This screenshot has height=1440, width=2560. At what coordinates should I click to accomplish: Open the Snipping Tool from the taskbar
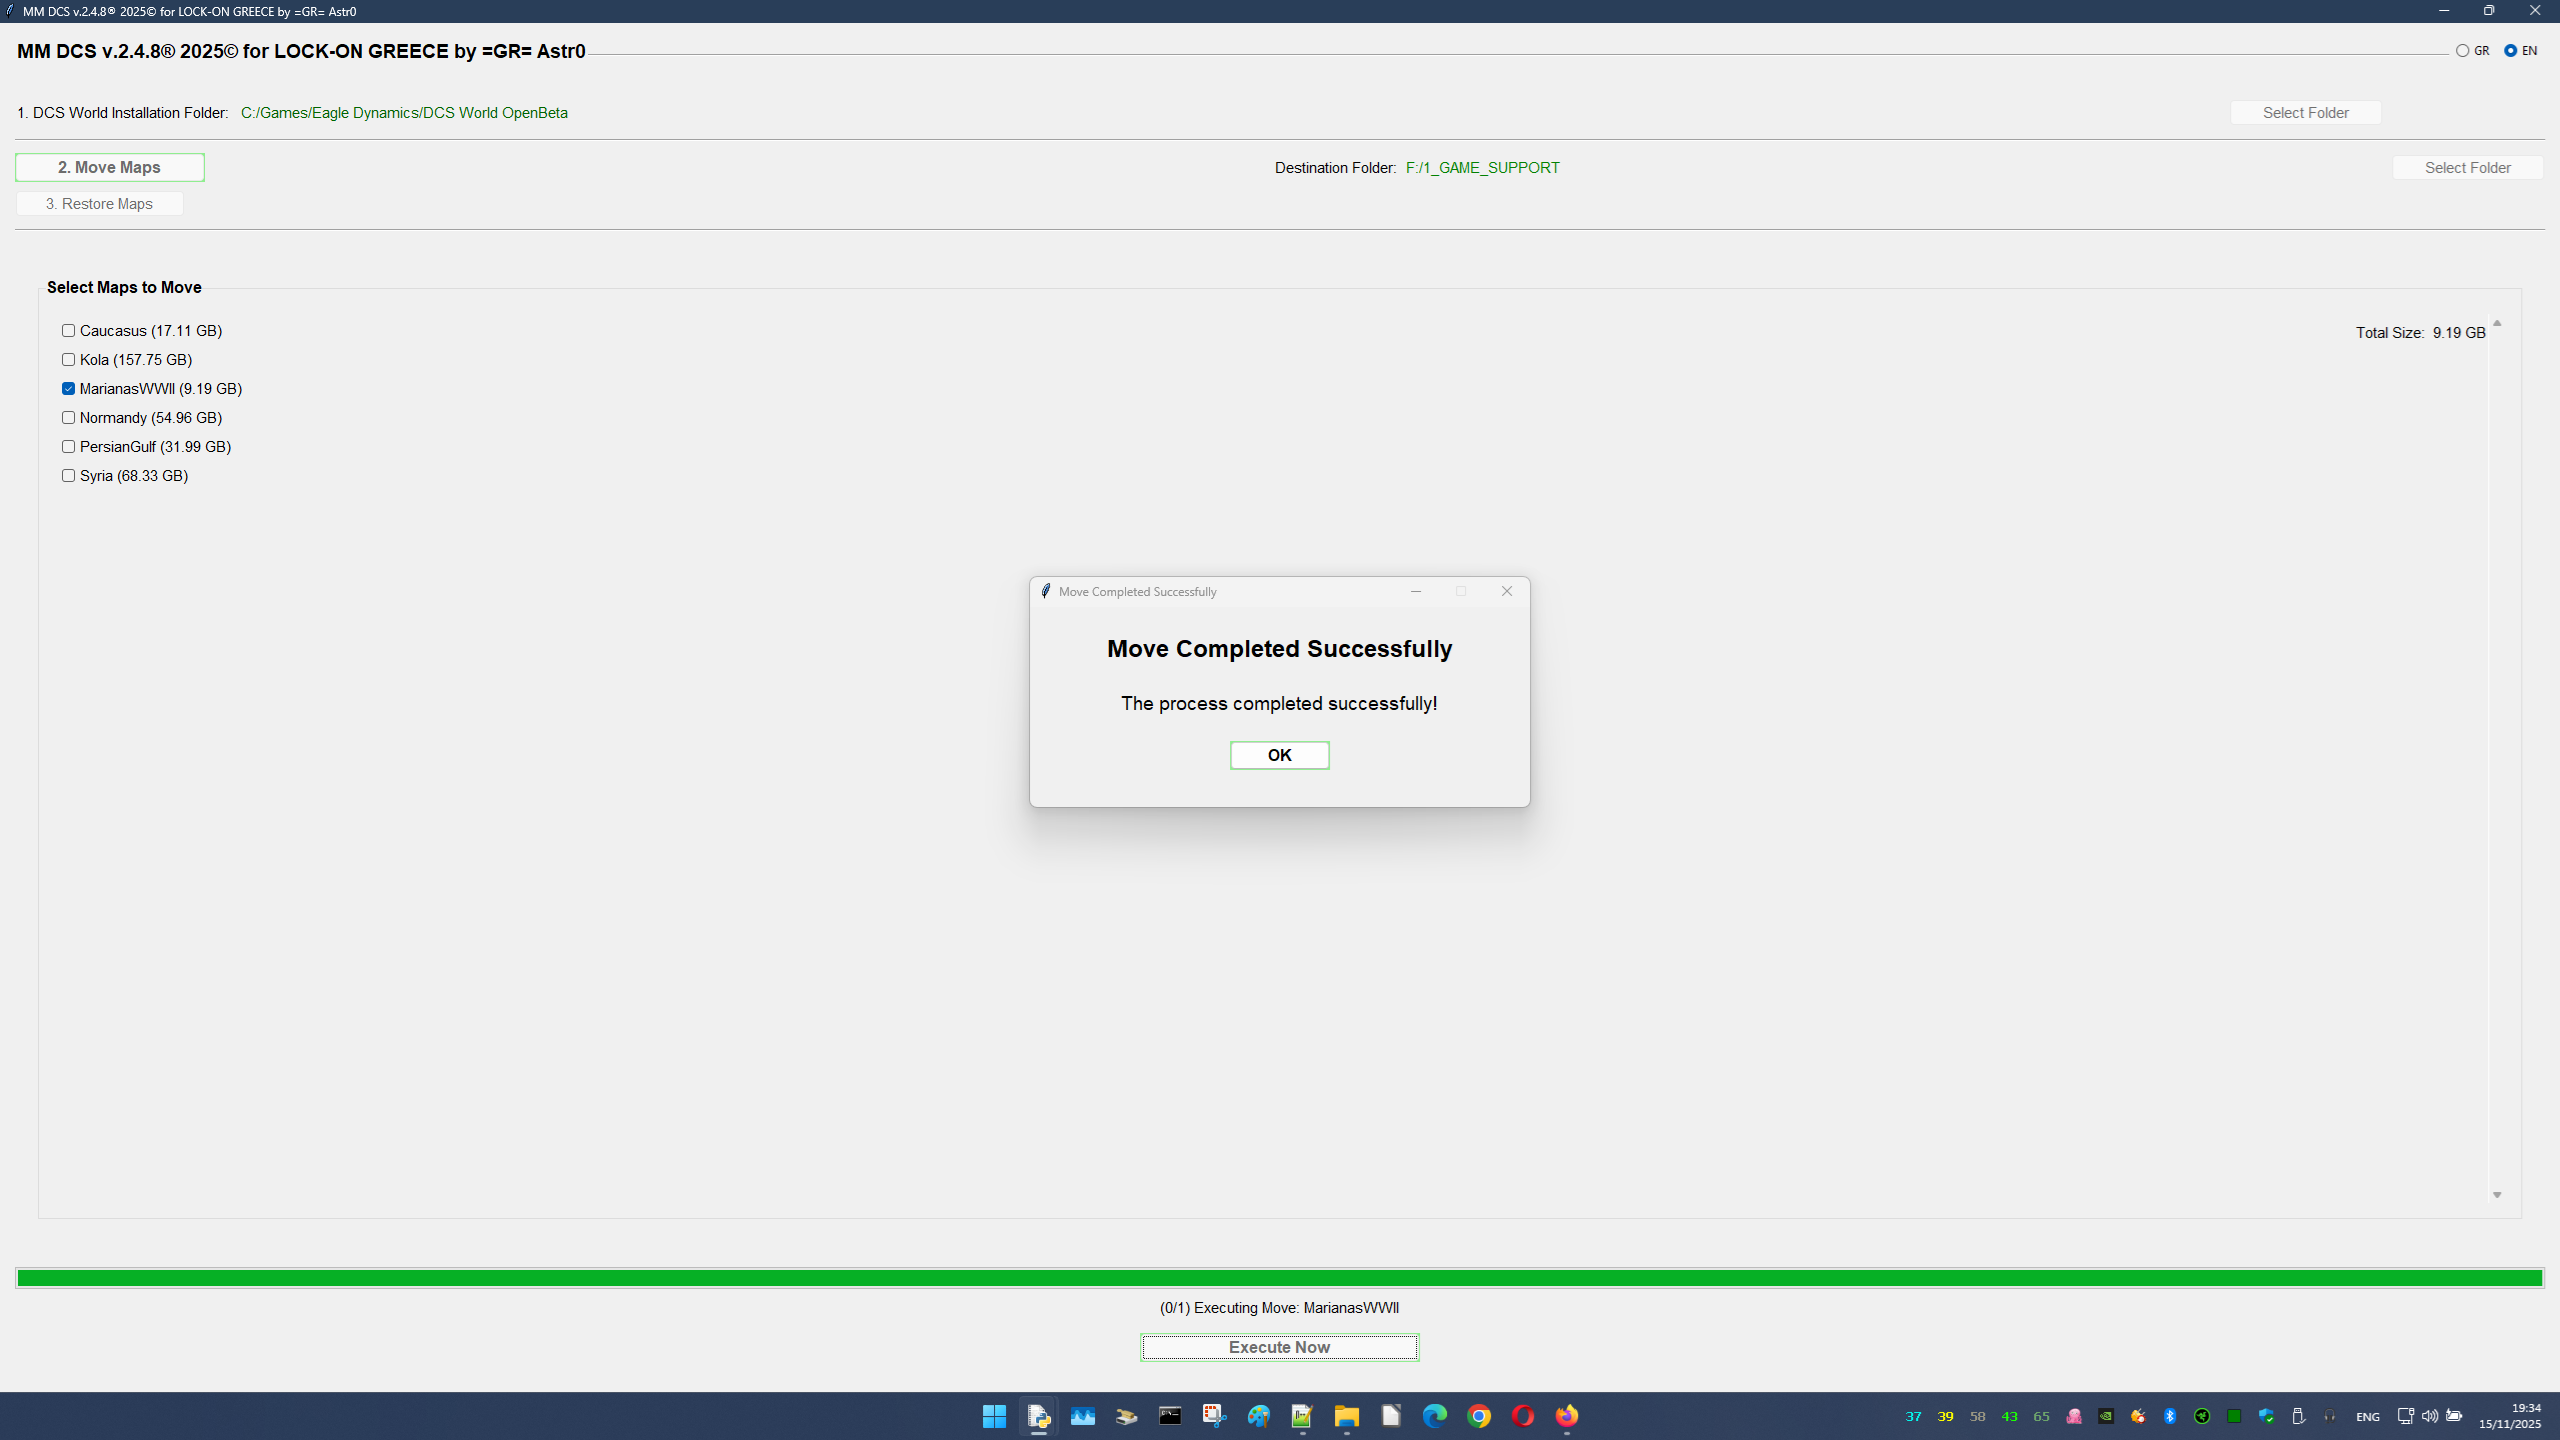[x=1214, y=1416]
